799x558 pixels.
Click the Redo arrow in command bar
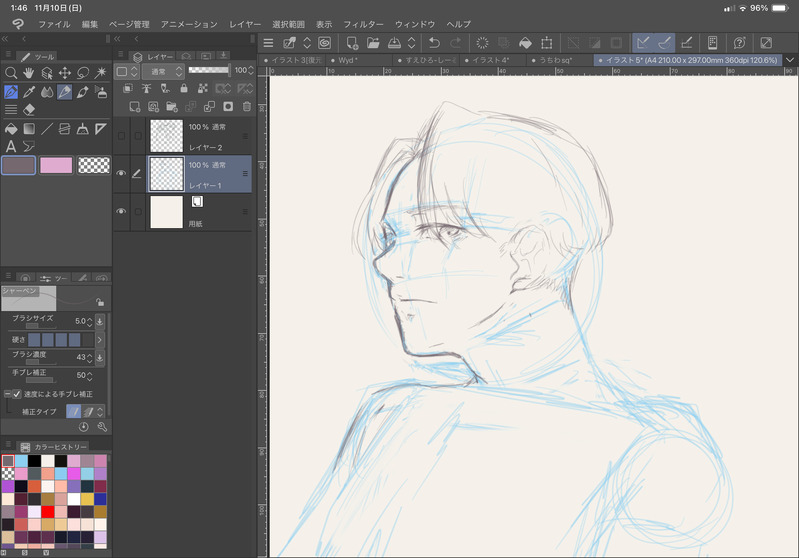click(x=456, y=43)
